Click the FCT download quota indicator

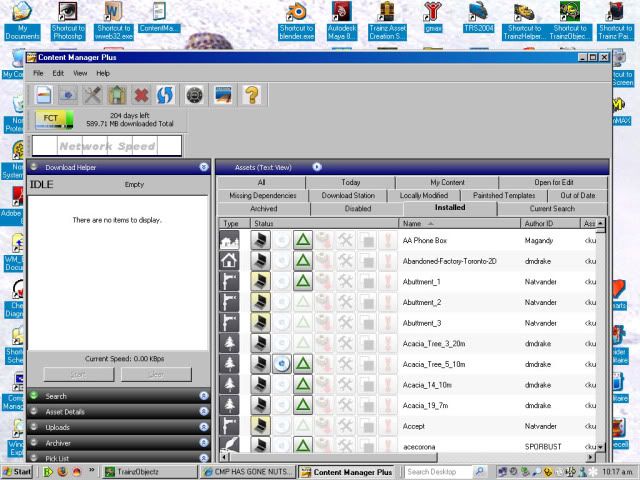(x=52, y=119)
